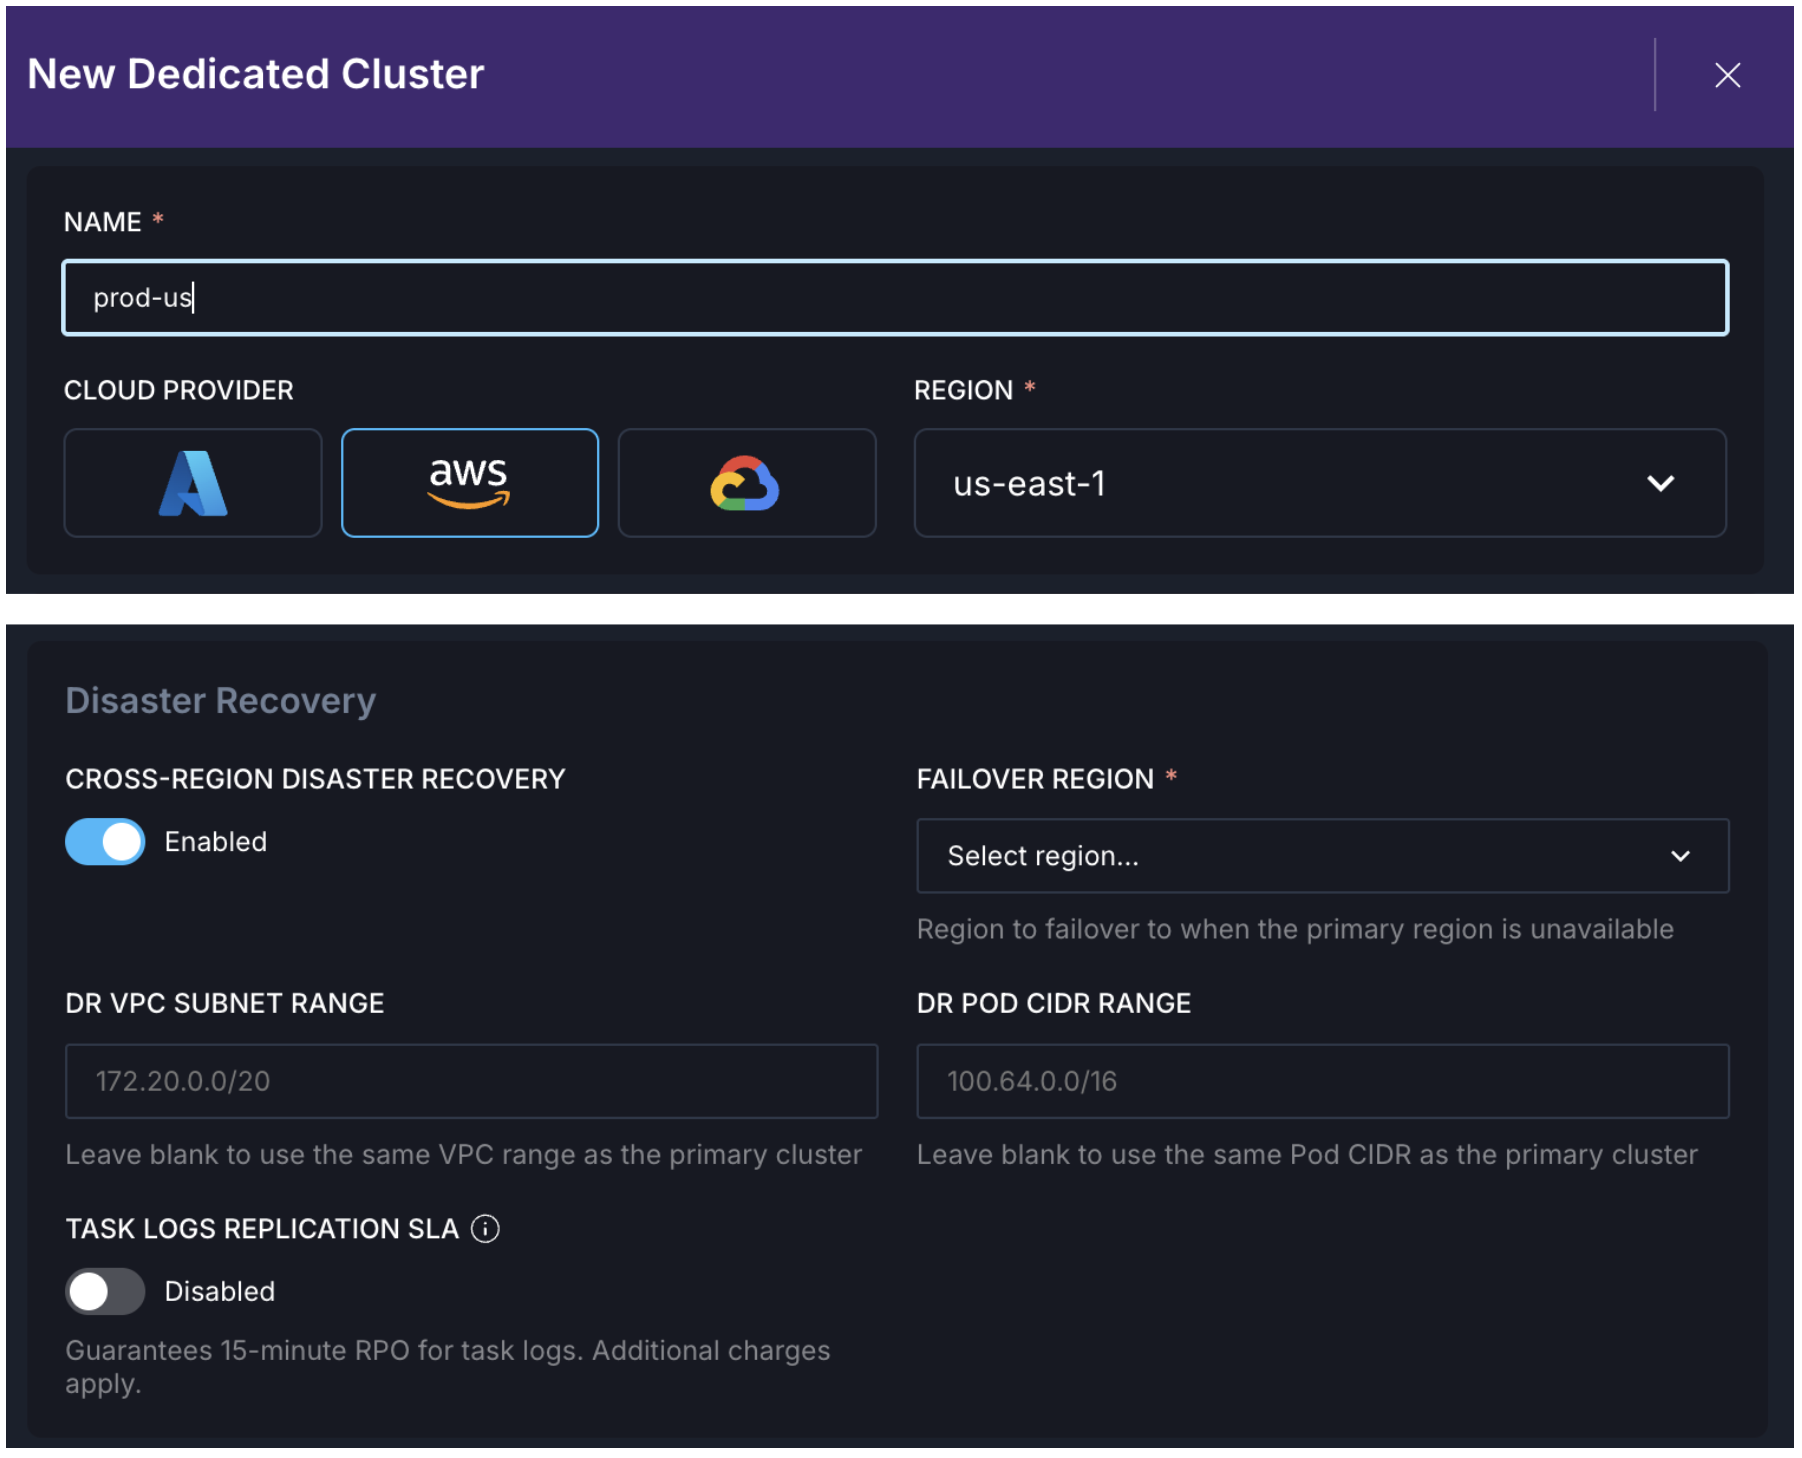The image size is (1802, 1458).
Task: Disable the Cross-Region Disaster Recovery toggle
Action: (x=105, y=842)
